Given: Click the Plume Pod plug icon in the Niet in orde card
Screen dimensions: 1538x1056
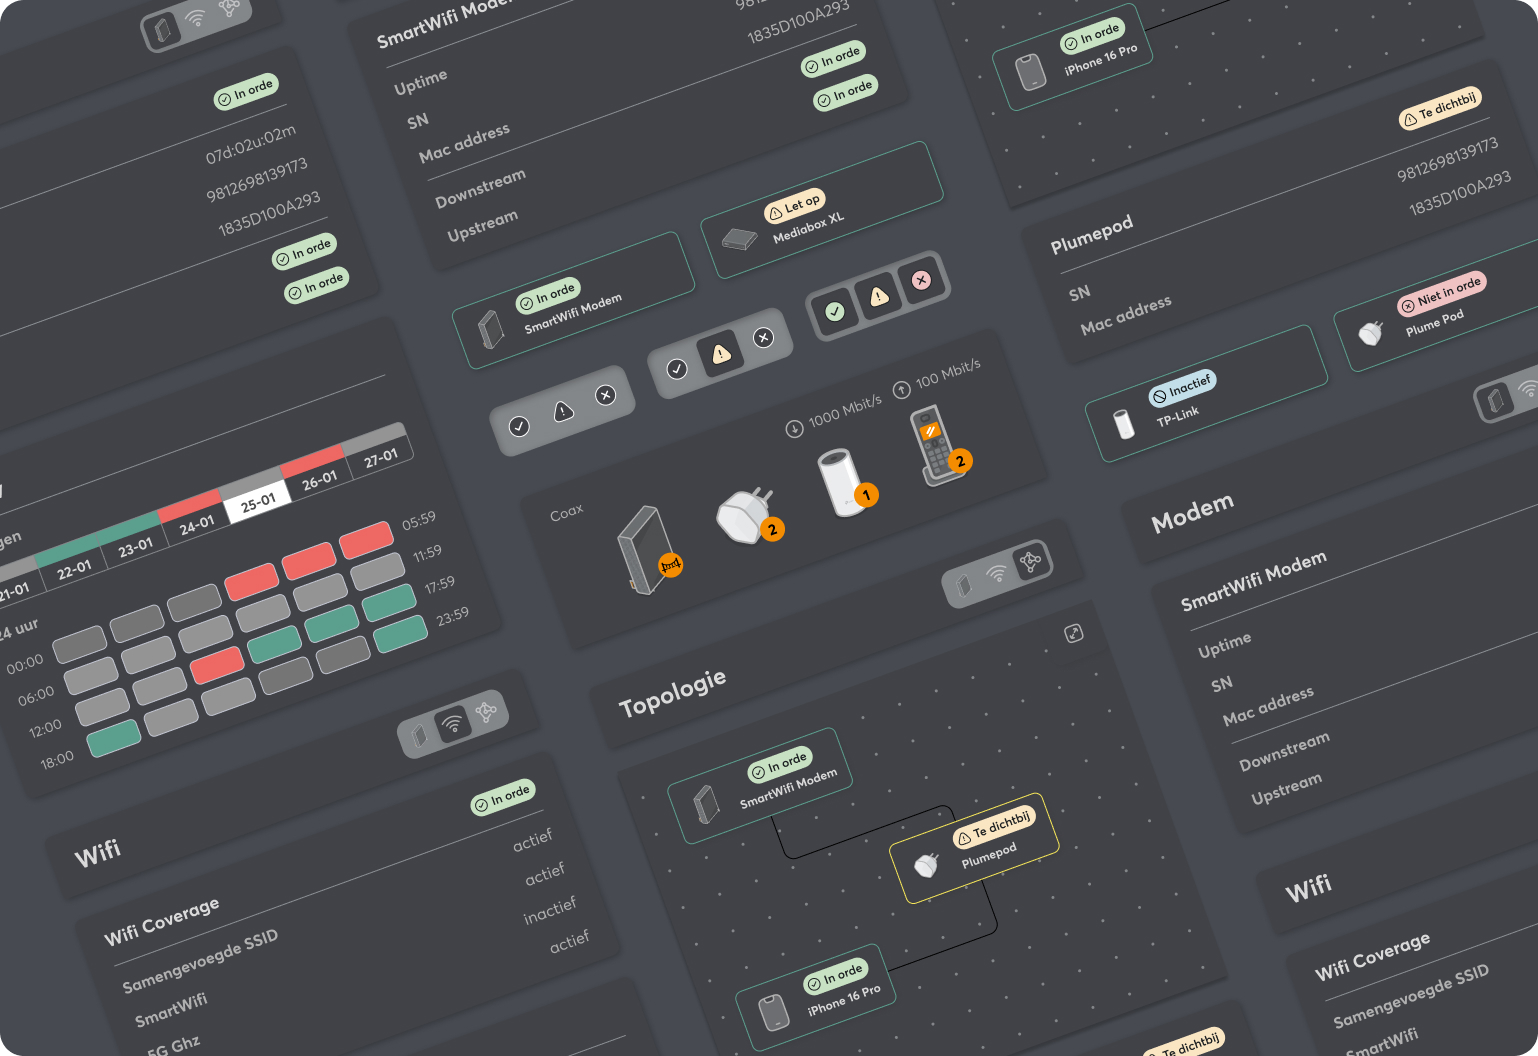Looking at the screenshot, I should click(1371, 333).
